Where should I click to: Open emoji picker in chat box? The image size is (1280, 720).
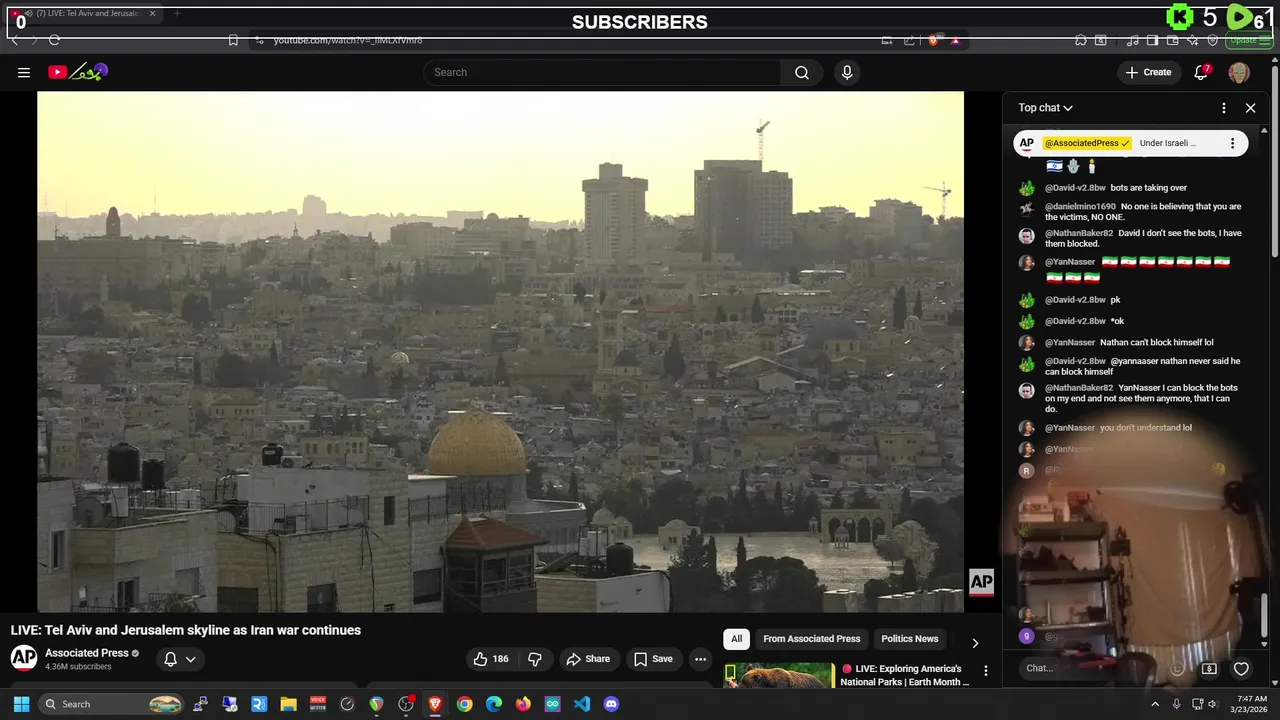coord(1178,668)
